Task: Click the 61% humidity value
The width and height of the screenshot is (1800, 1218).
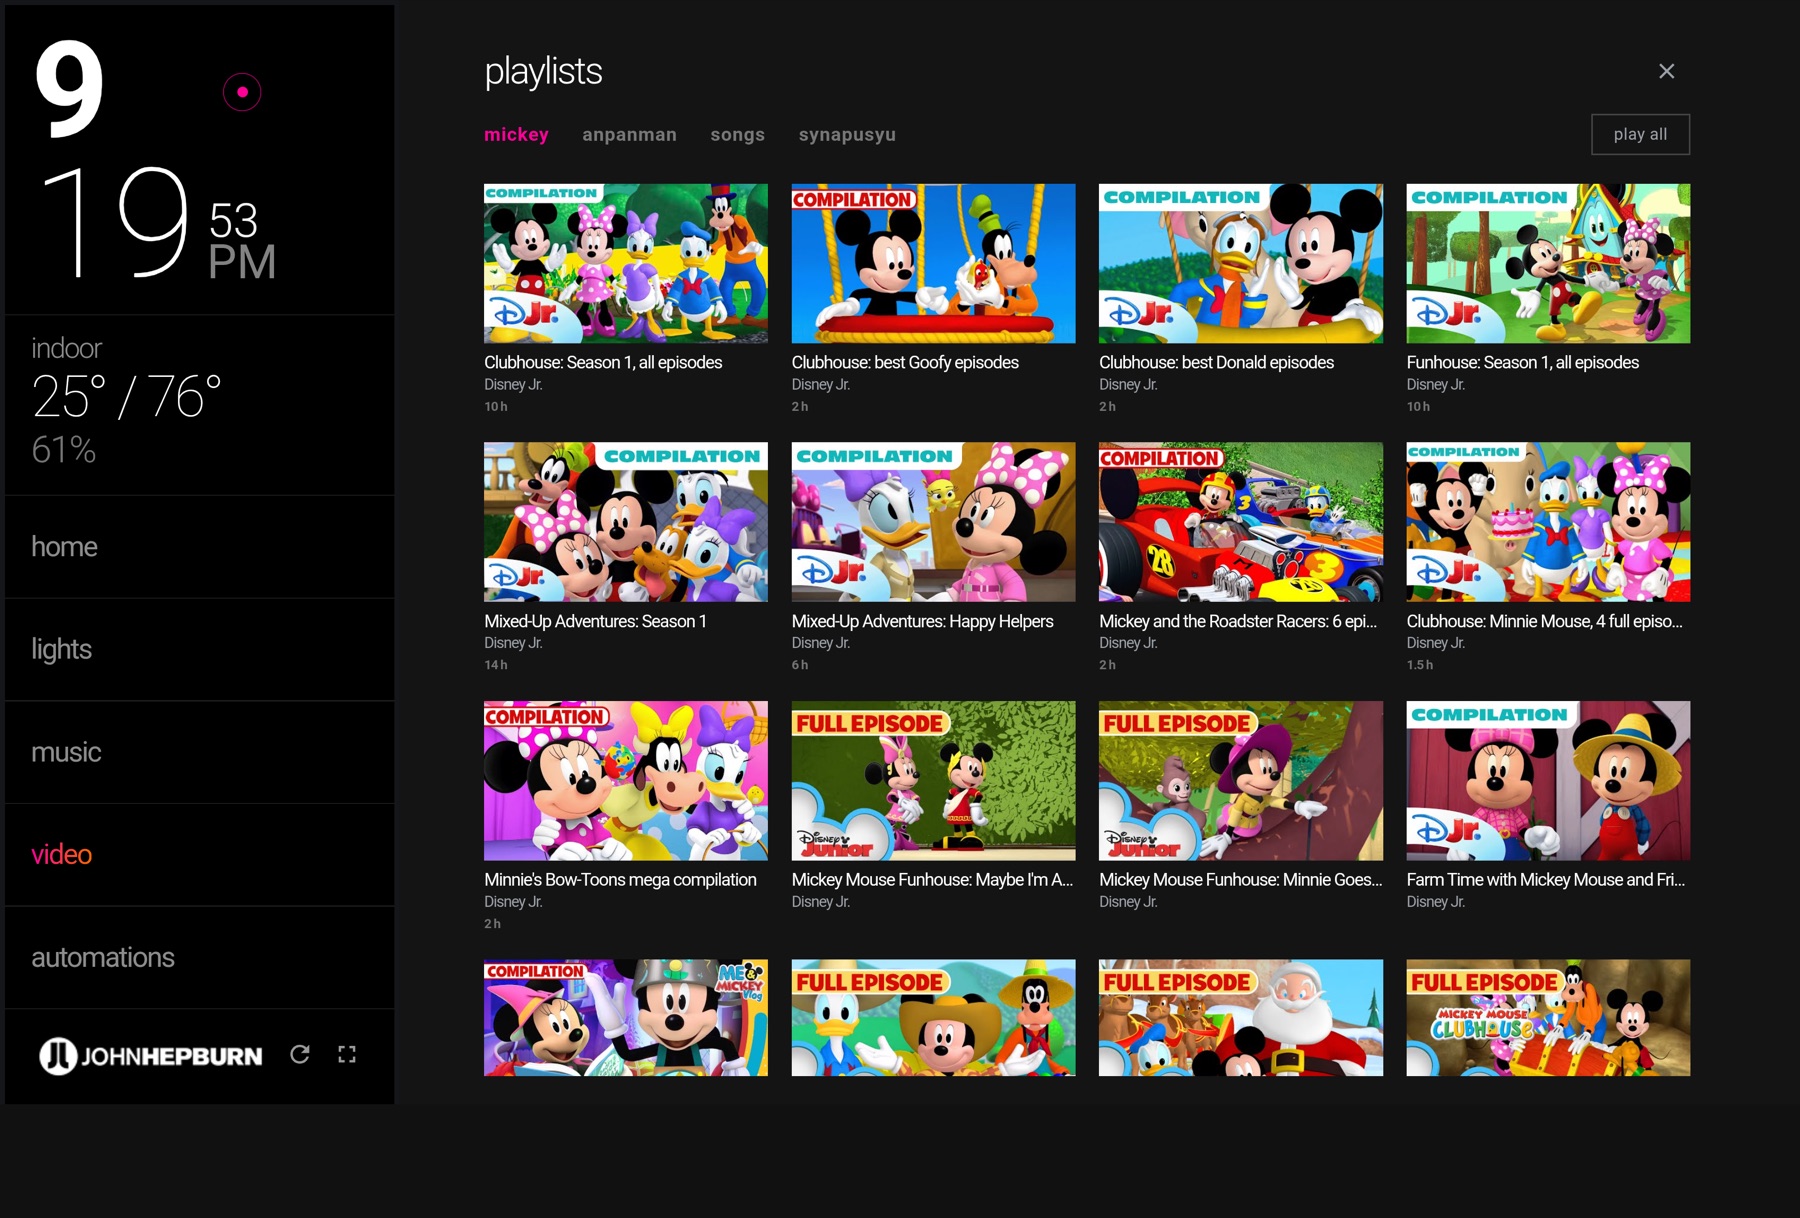Action: 63,450
